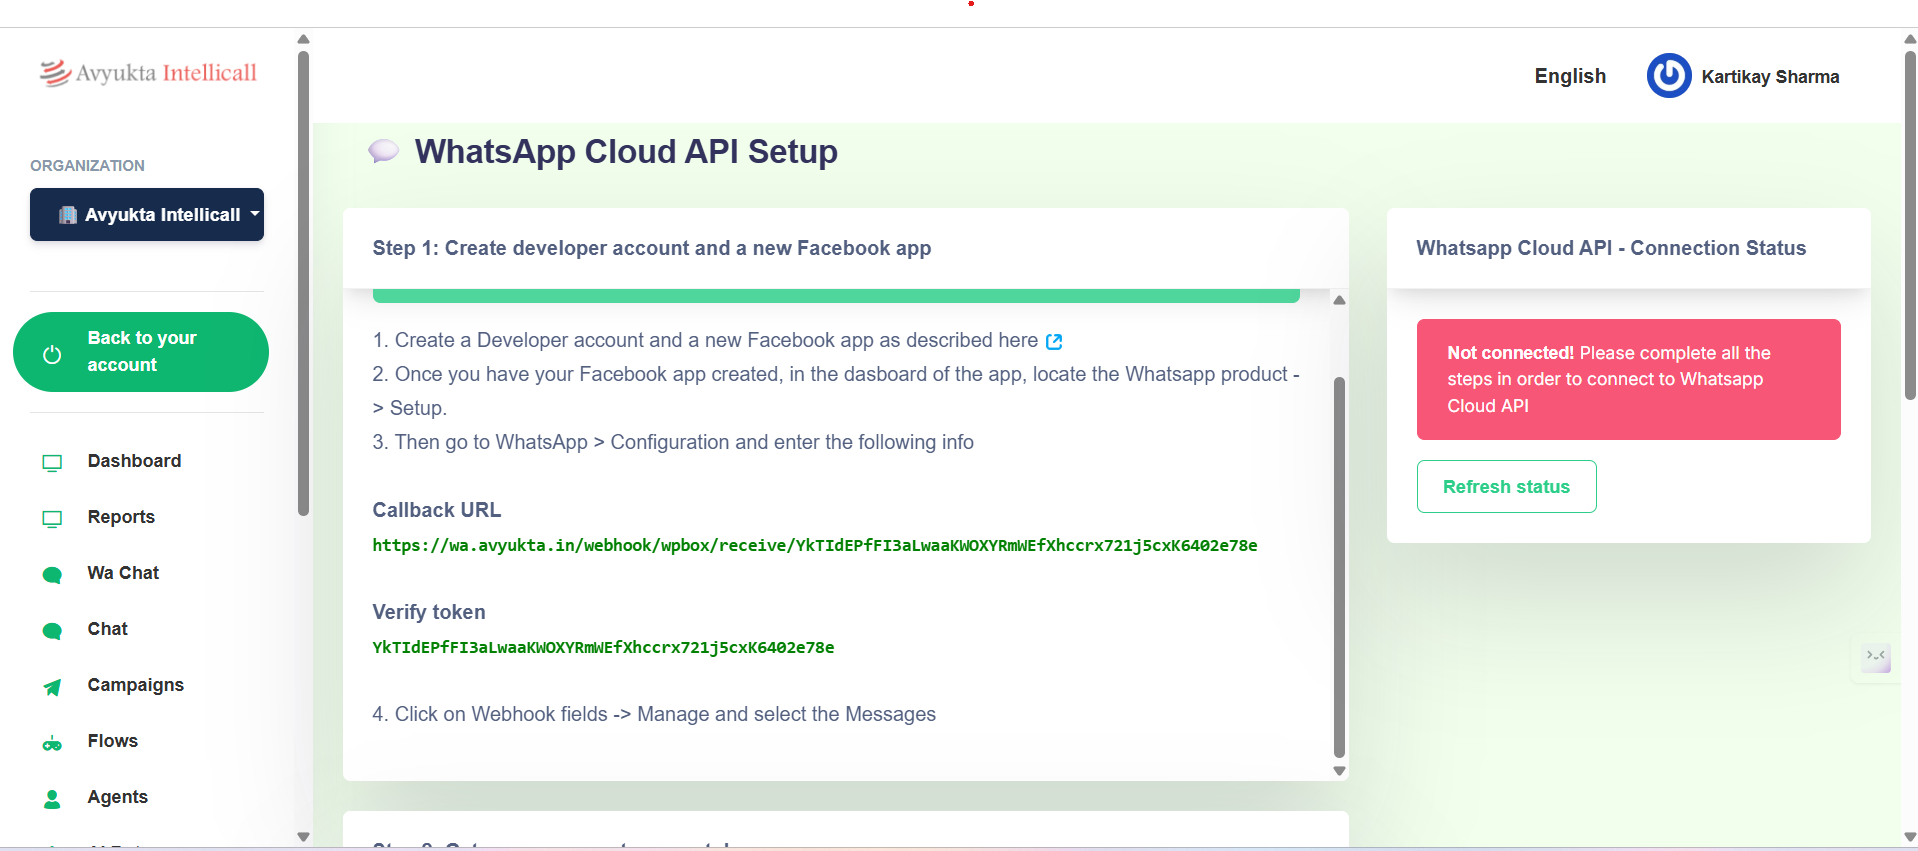1918x851 pixels.
Task: Click the Callback URL webhook link text
Action: coord(814,545)
